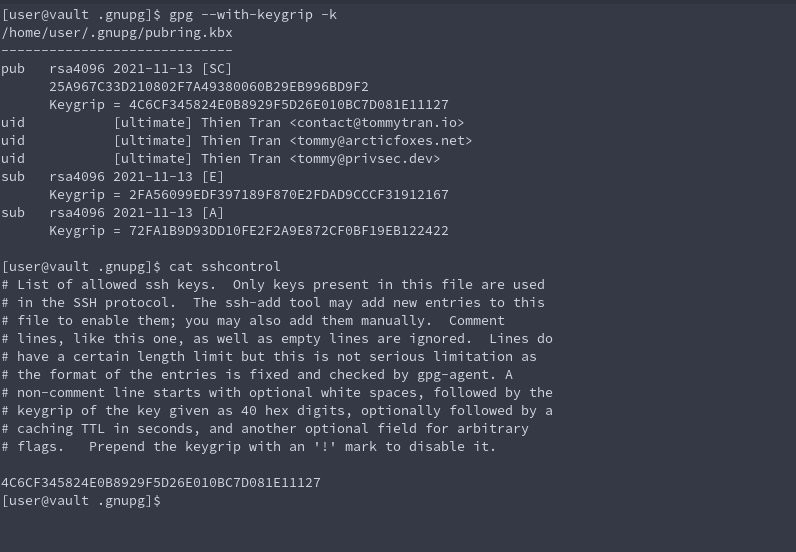The height and width of the screenshot is (552, 796).
Task: Click the 'pub' label of the primary key
Action: (x=13, y=69)
